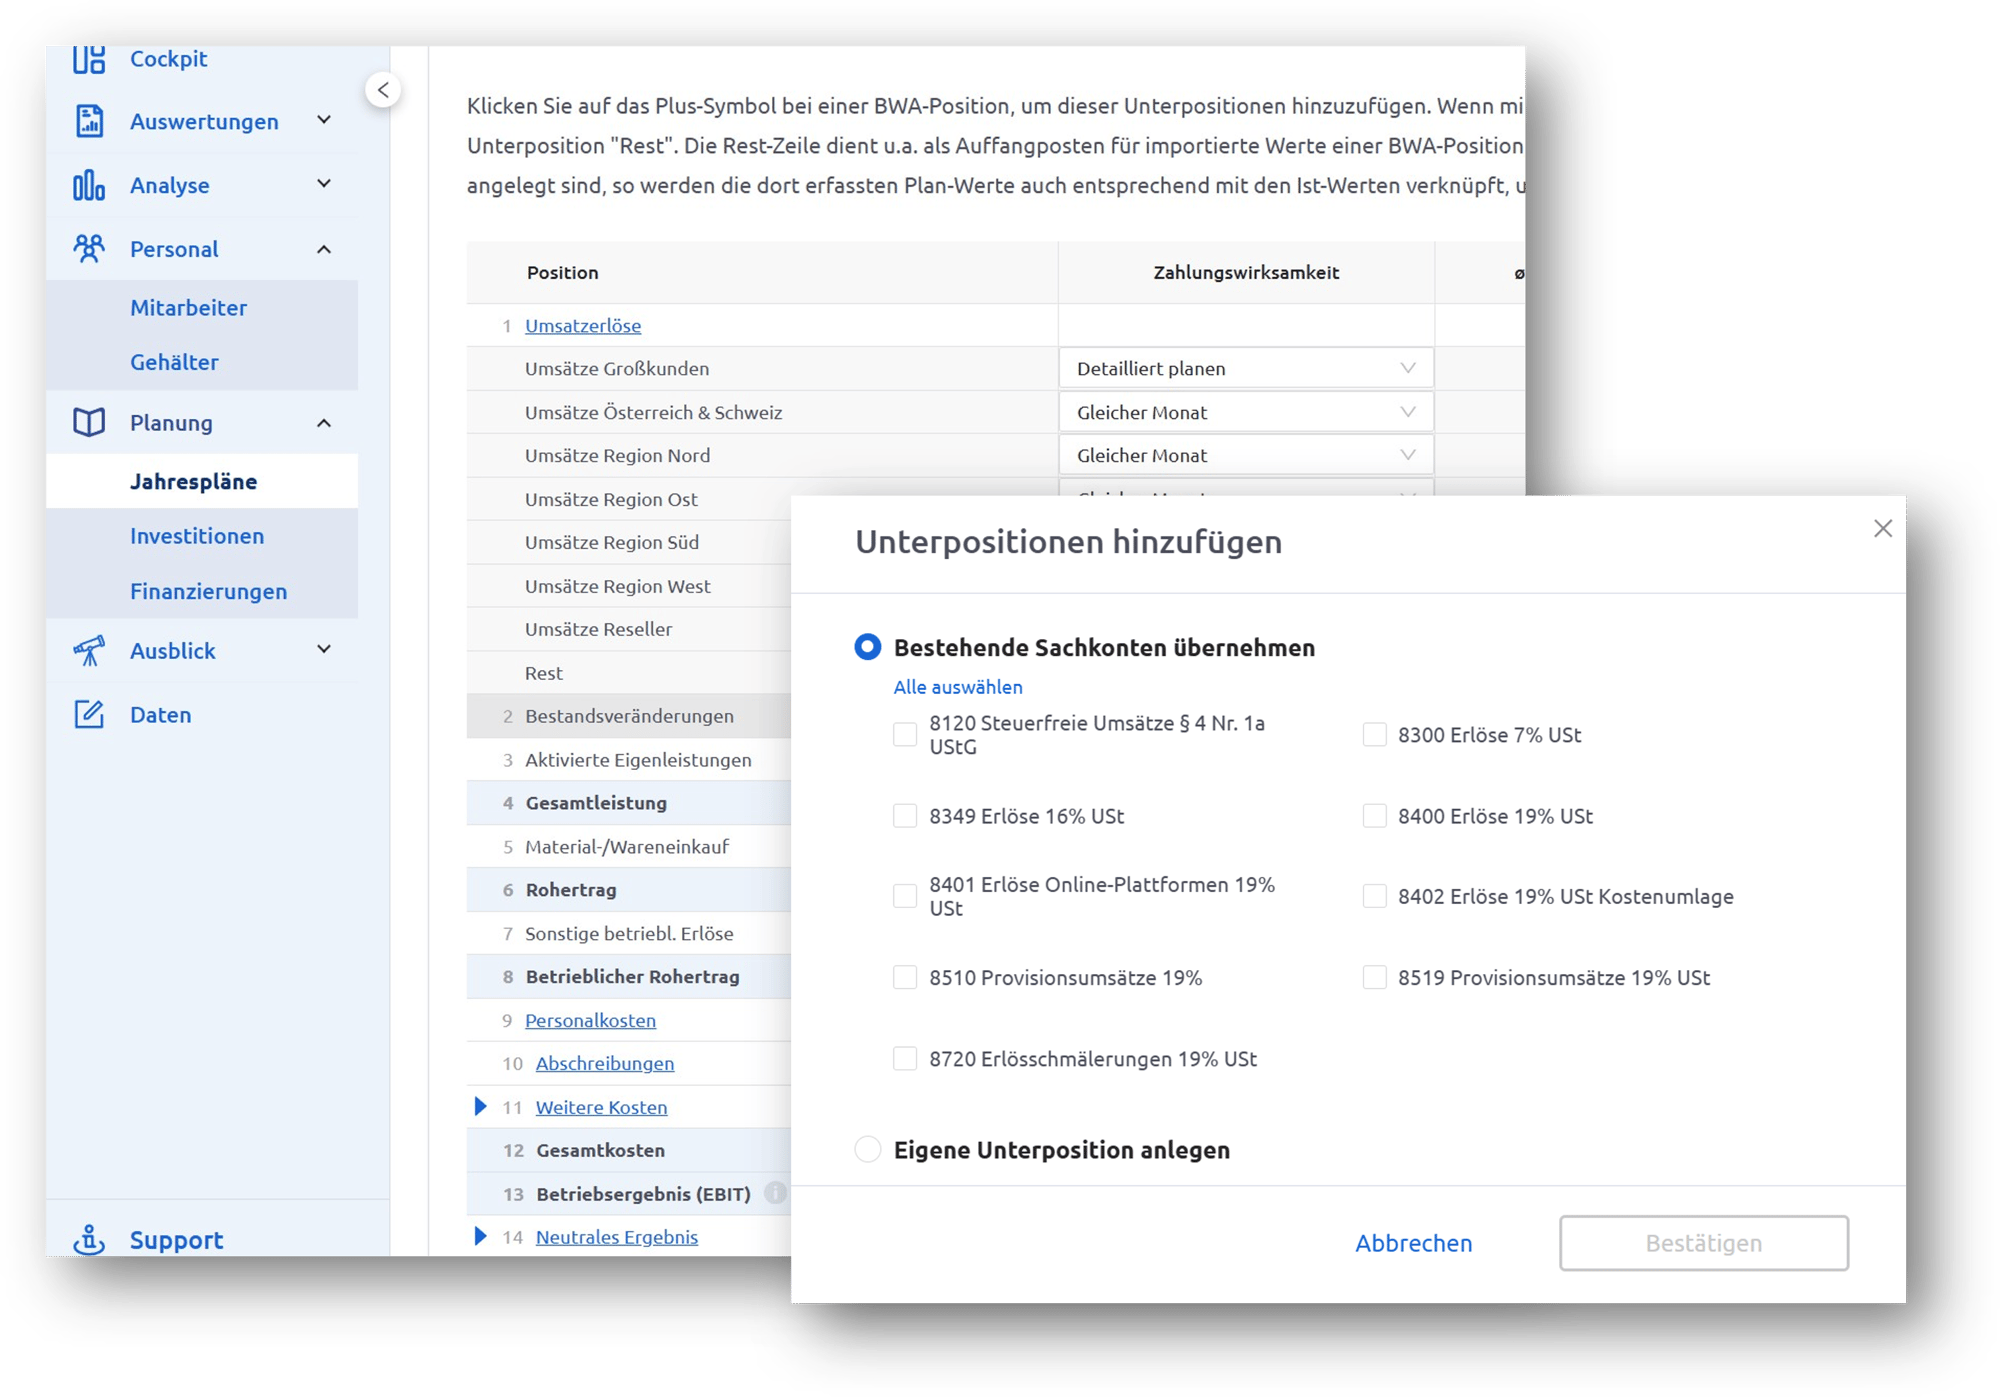This screenshot has height=1397, width=2000.
Task: Open Zahlungswirksamkeit dropdown for Umsätze Großkunden
Action: point(1246,368)
